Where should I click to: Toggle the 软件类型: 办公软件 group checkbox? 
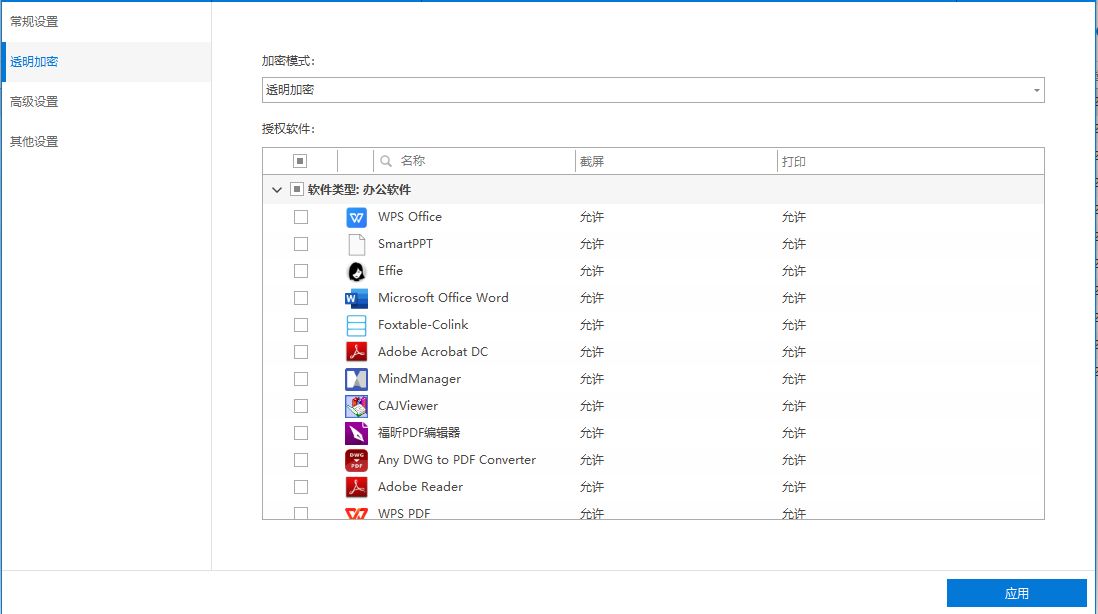297,190
